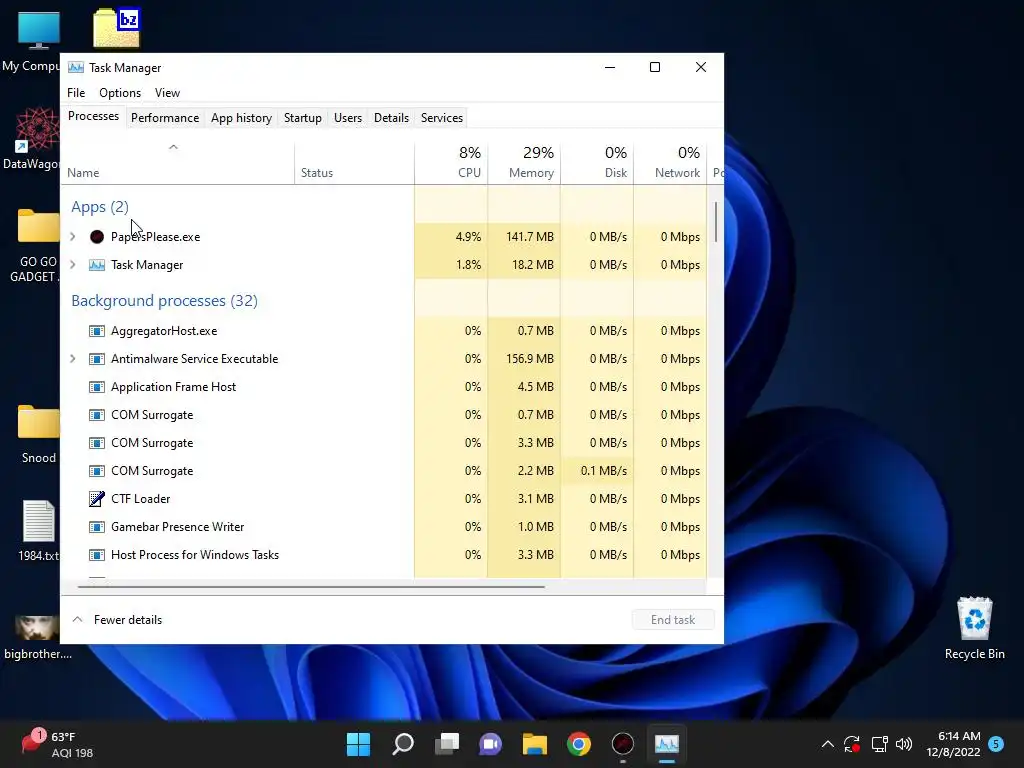The image size is (1024, 768).
Task: Expand the Task Manager process group
Action: tap(73, 265)
